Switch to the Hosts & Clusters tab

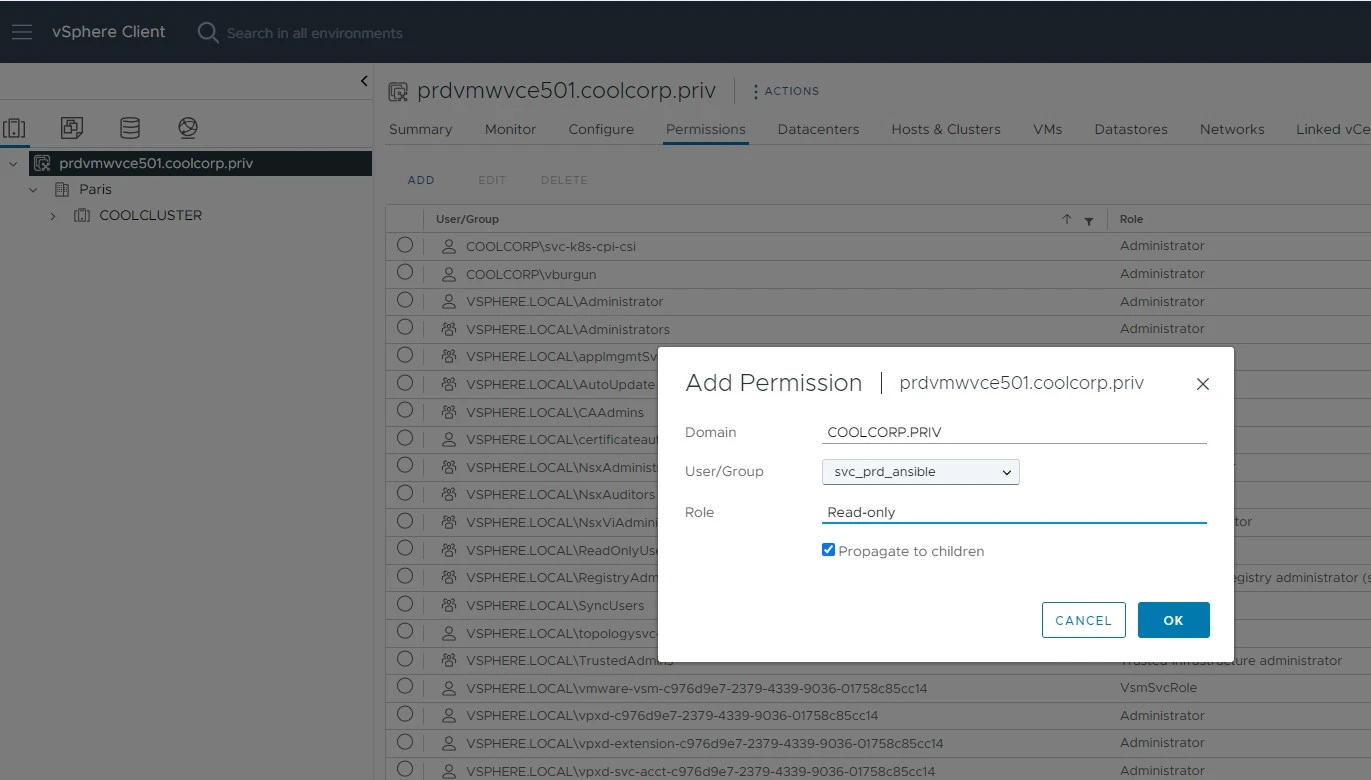946,129
